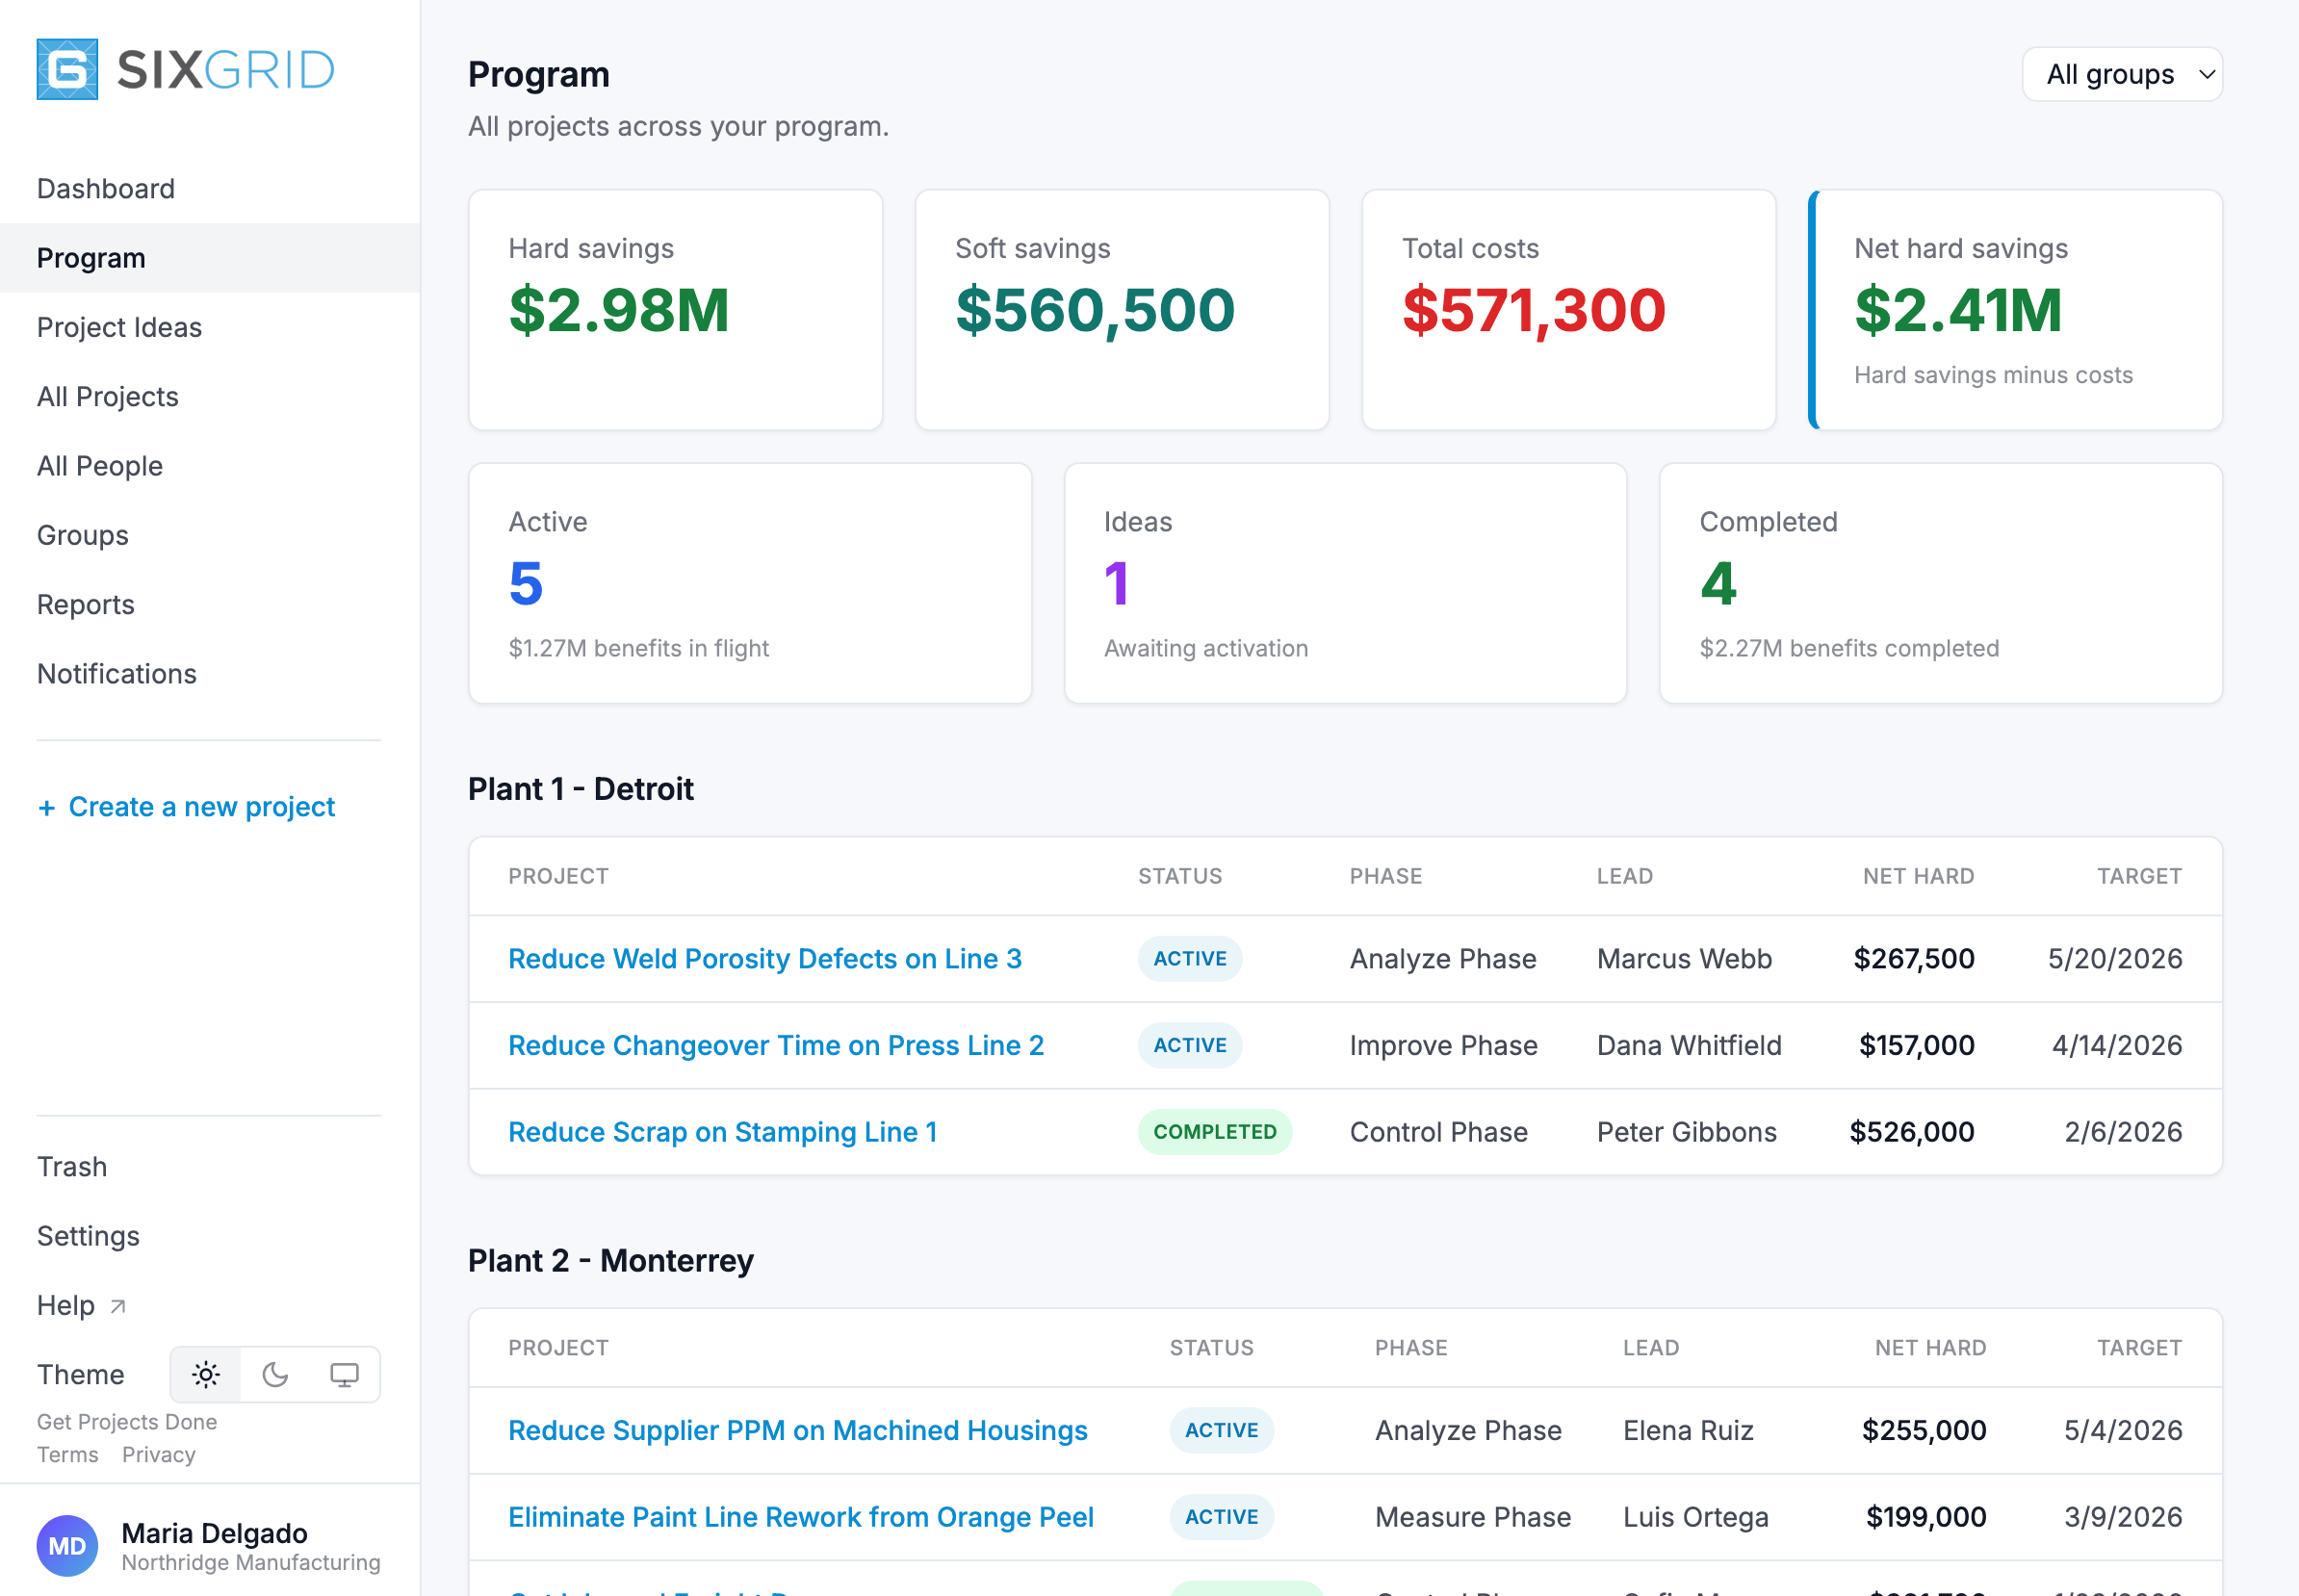The height and width of the screenshot is (1596, 2299).
Task: Click the SixGrid logo icon
Action: [67, 69]
